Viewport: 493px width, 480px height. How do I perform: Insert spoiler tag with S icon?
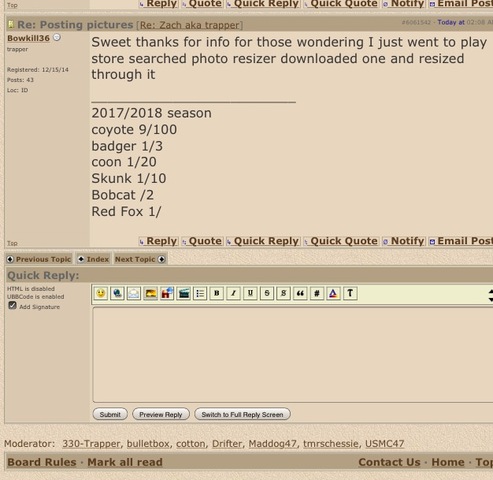tap(283, 293)
